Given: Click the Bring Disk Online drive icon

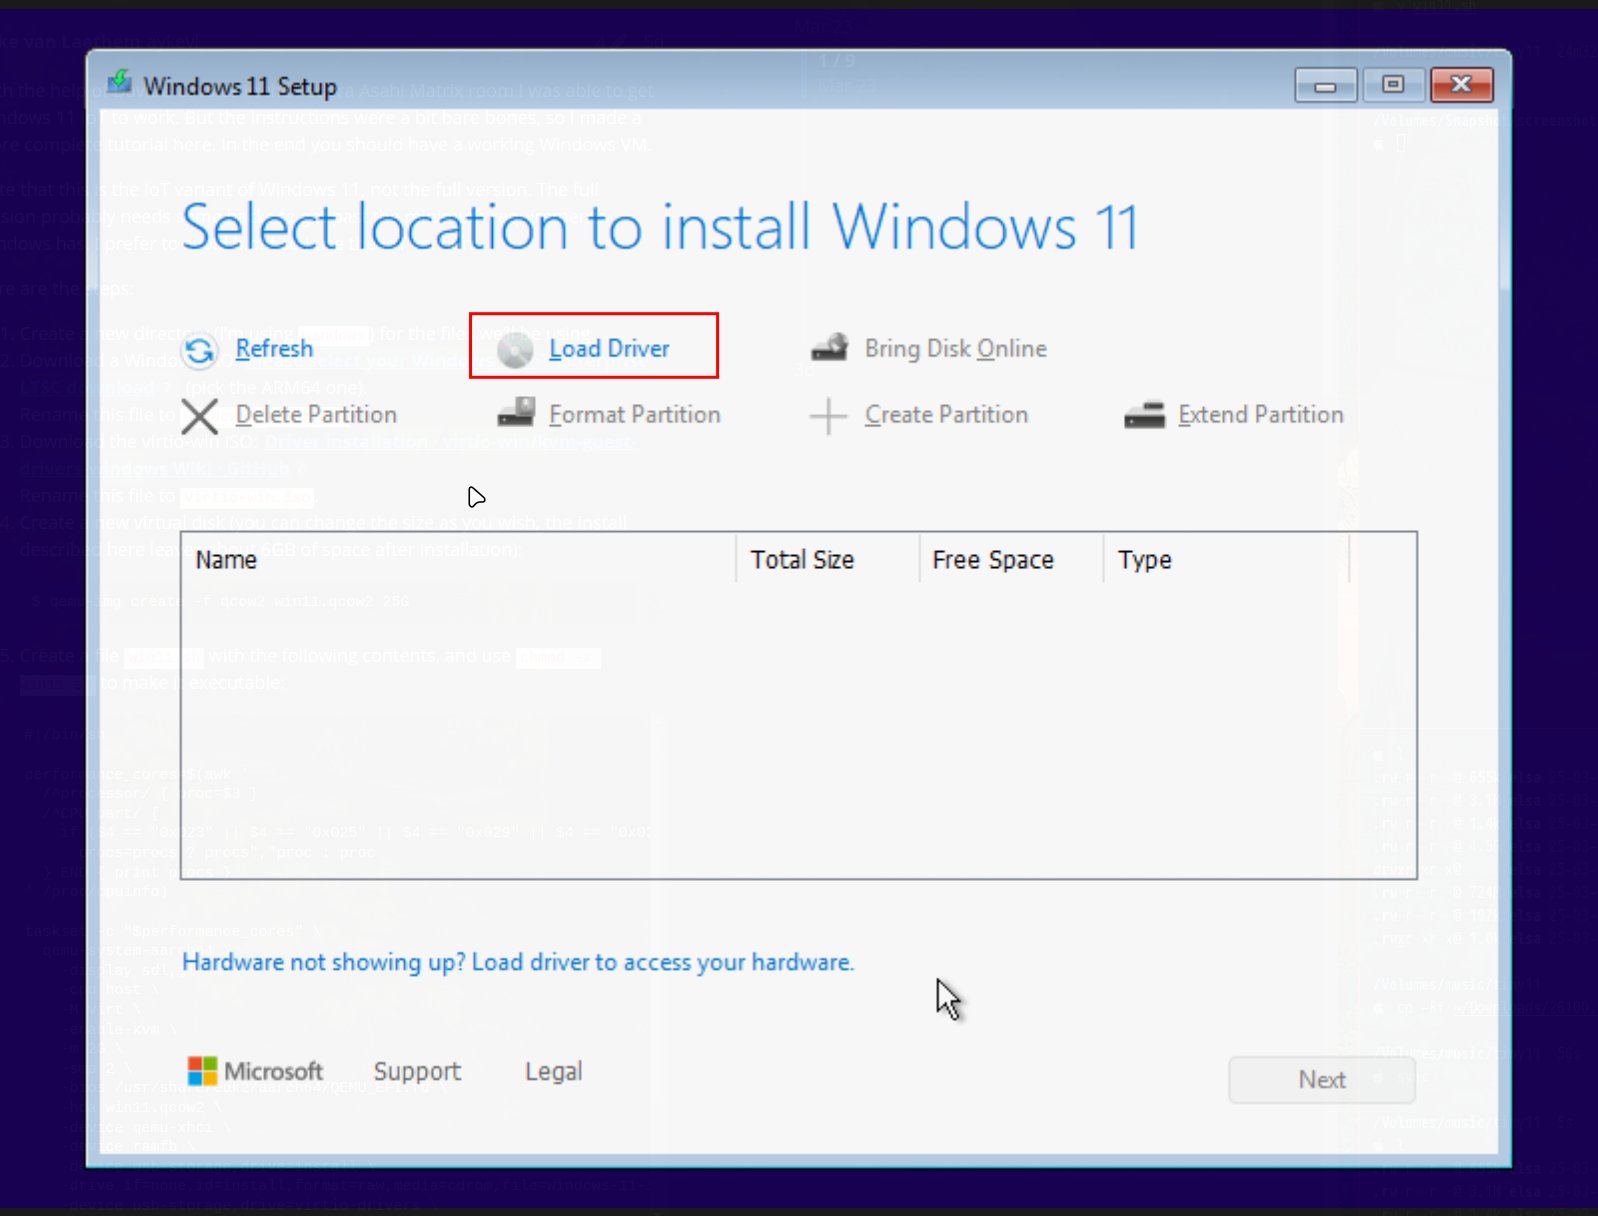Looking at the screenshot, I should coord(829,347).
